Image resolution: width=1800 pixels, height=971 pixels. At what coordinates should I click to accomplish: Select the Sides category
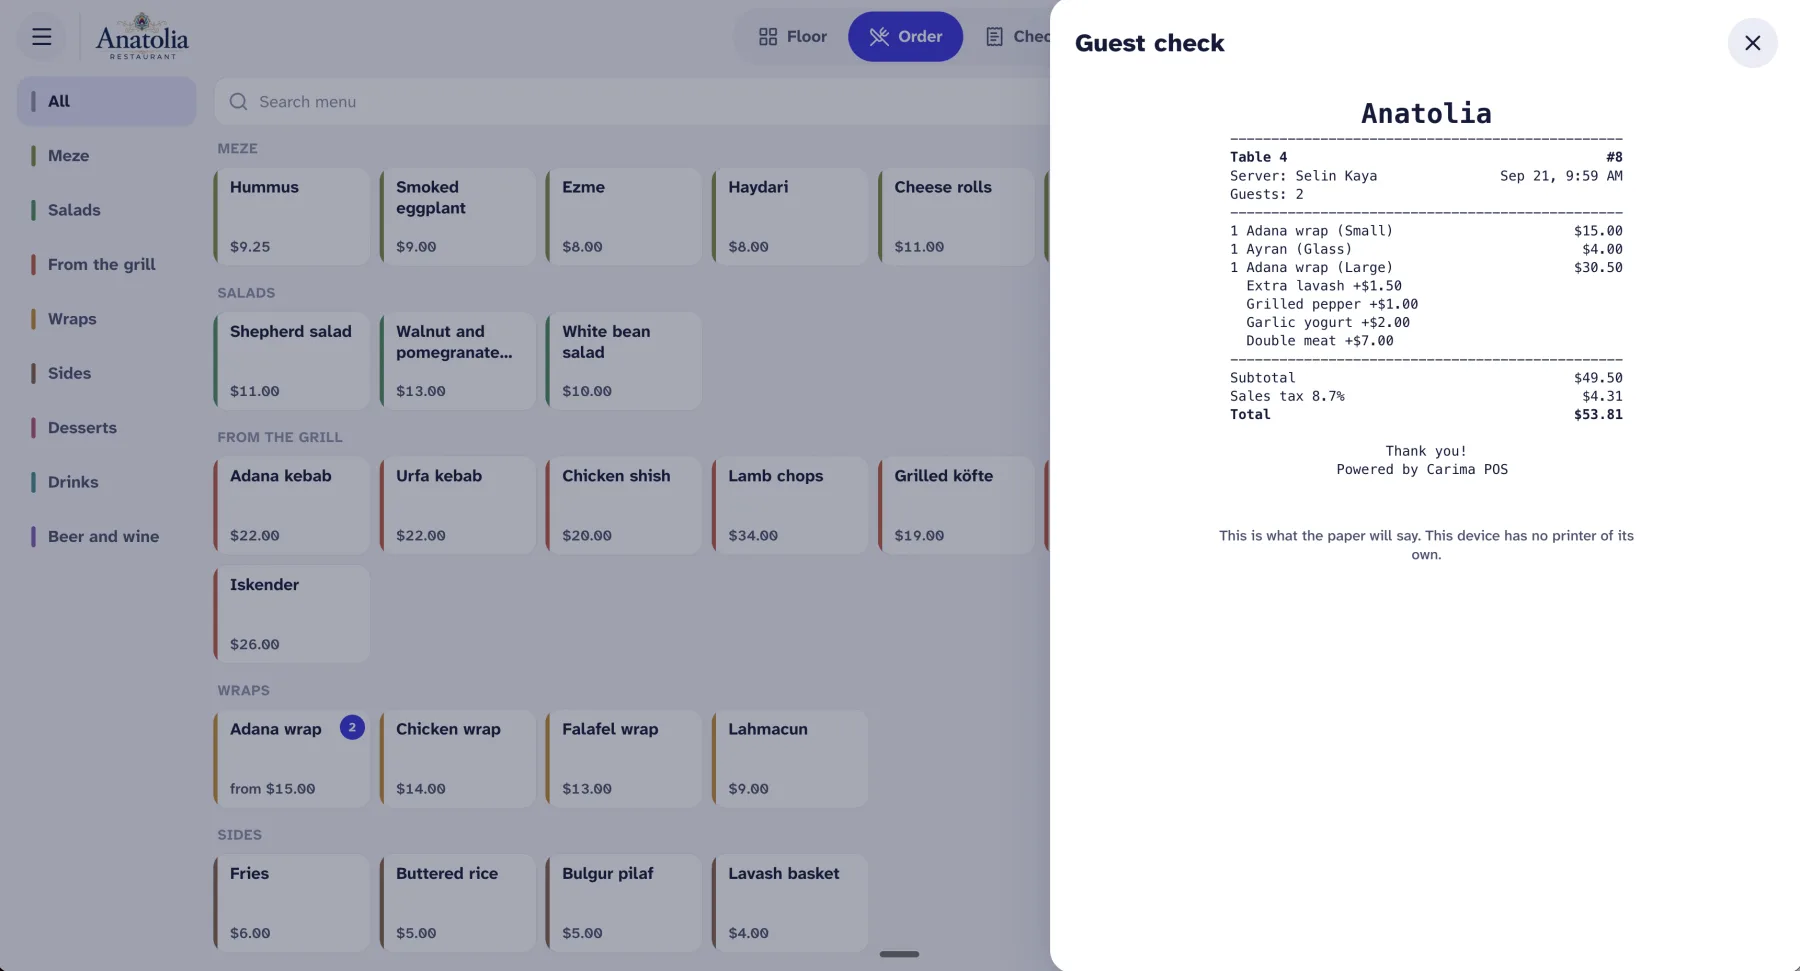coord(107,373)
